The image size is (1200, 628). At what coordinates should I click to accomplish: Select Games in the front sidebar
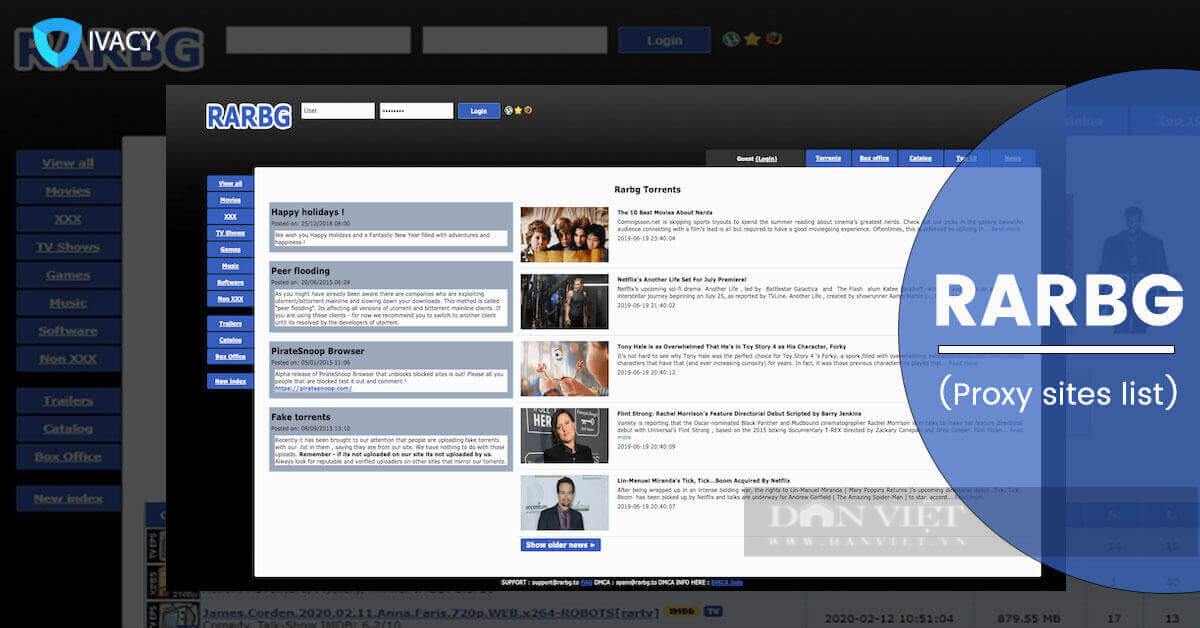230,249
